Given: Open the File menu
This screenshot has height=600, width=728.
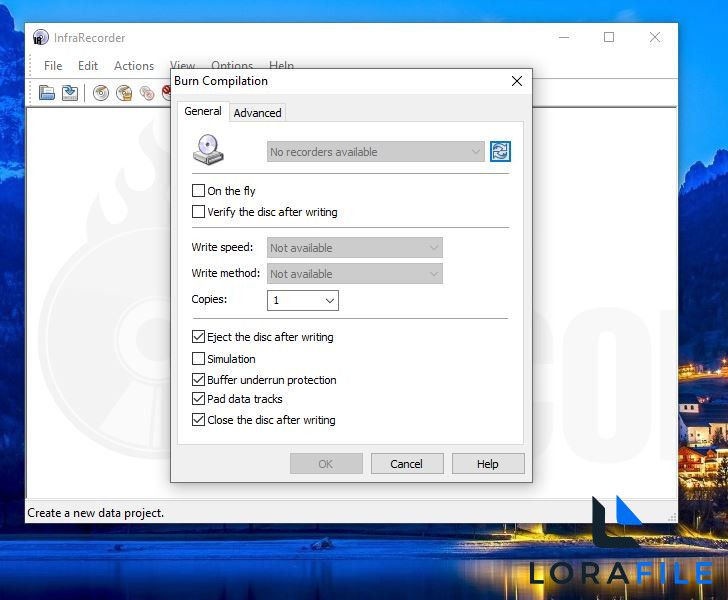Looking at the screenshot, I should pyautogui.click(x=53, y=66).
